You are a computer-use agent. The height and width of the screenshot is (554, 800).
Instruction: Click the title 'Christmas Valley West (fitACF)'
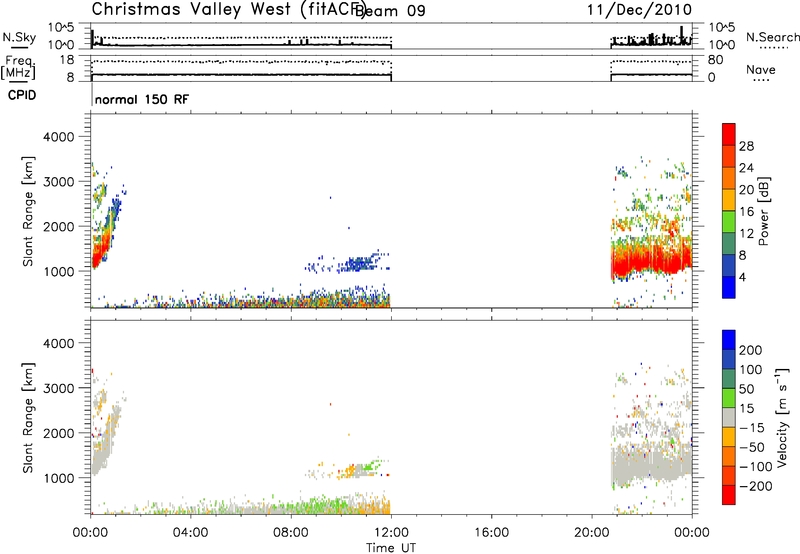[227, 10]
